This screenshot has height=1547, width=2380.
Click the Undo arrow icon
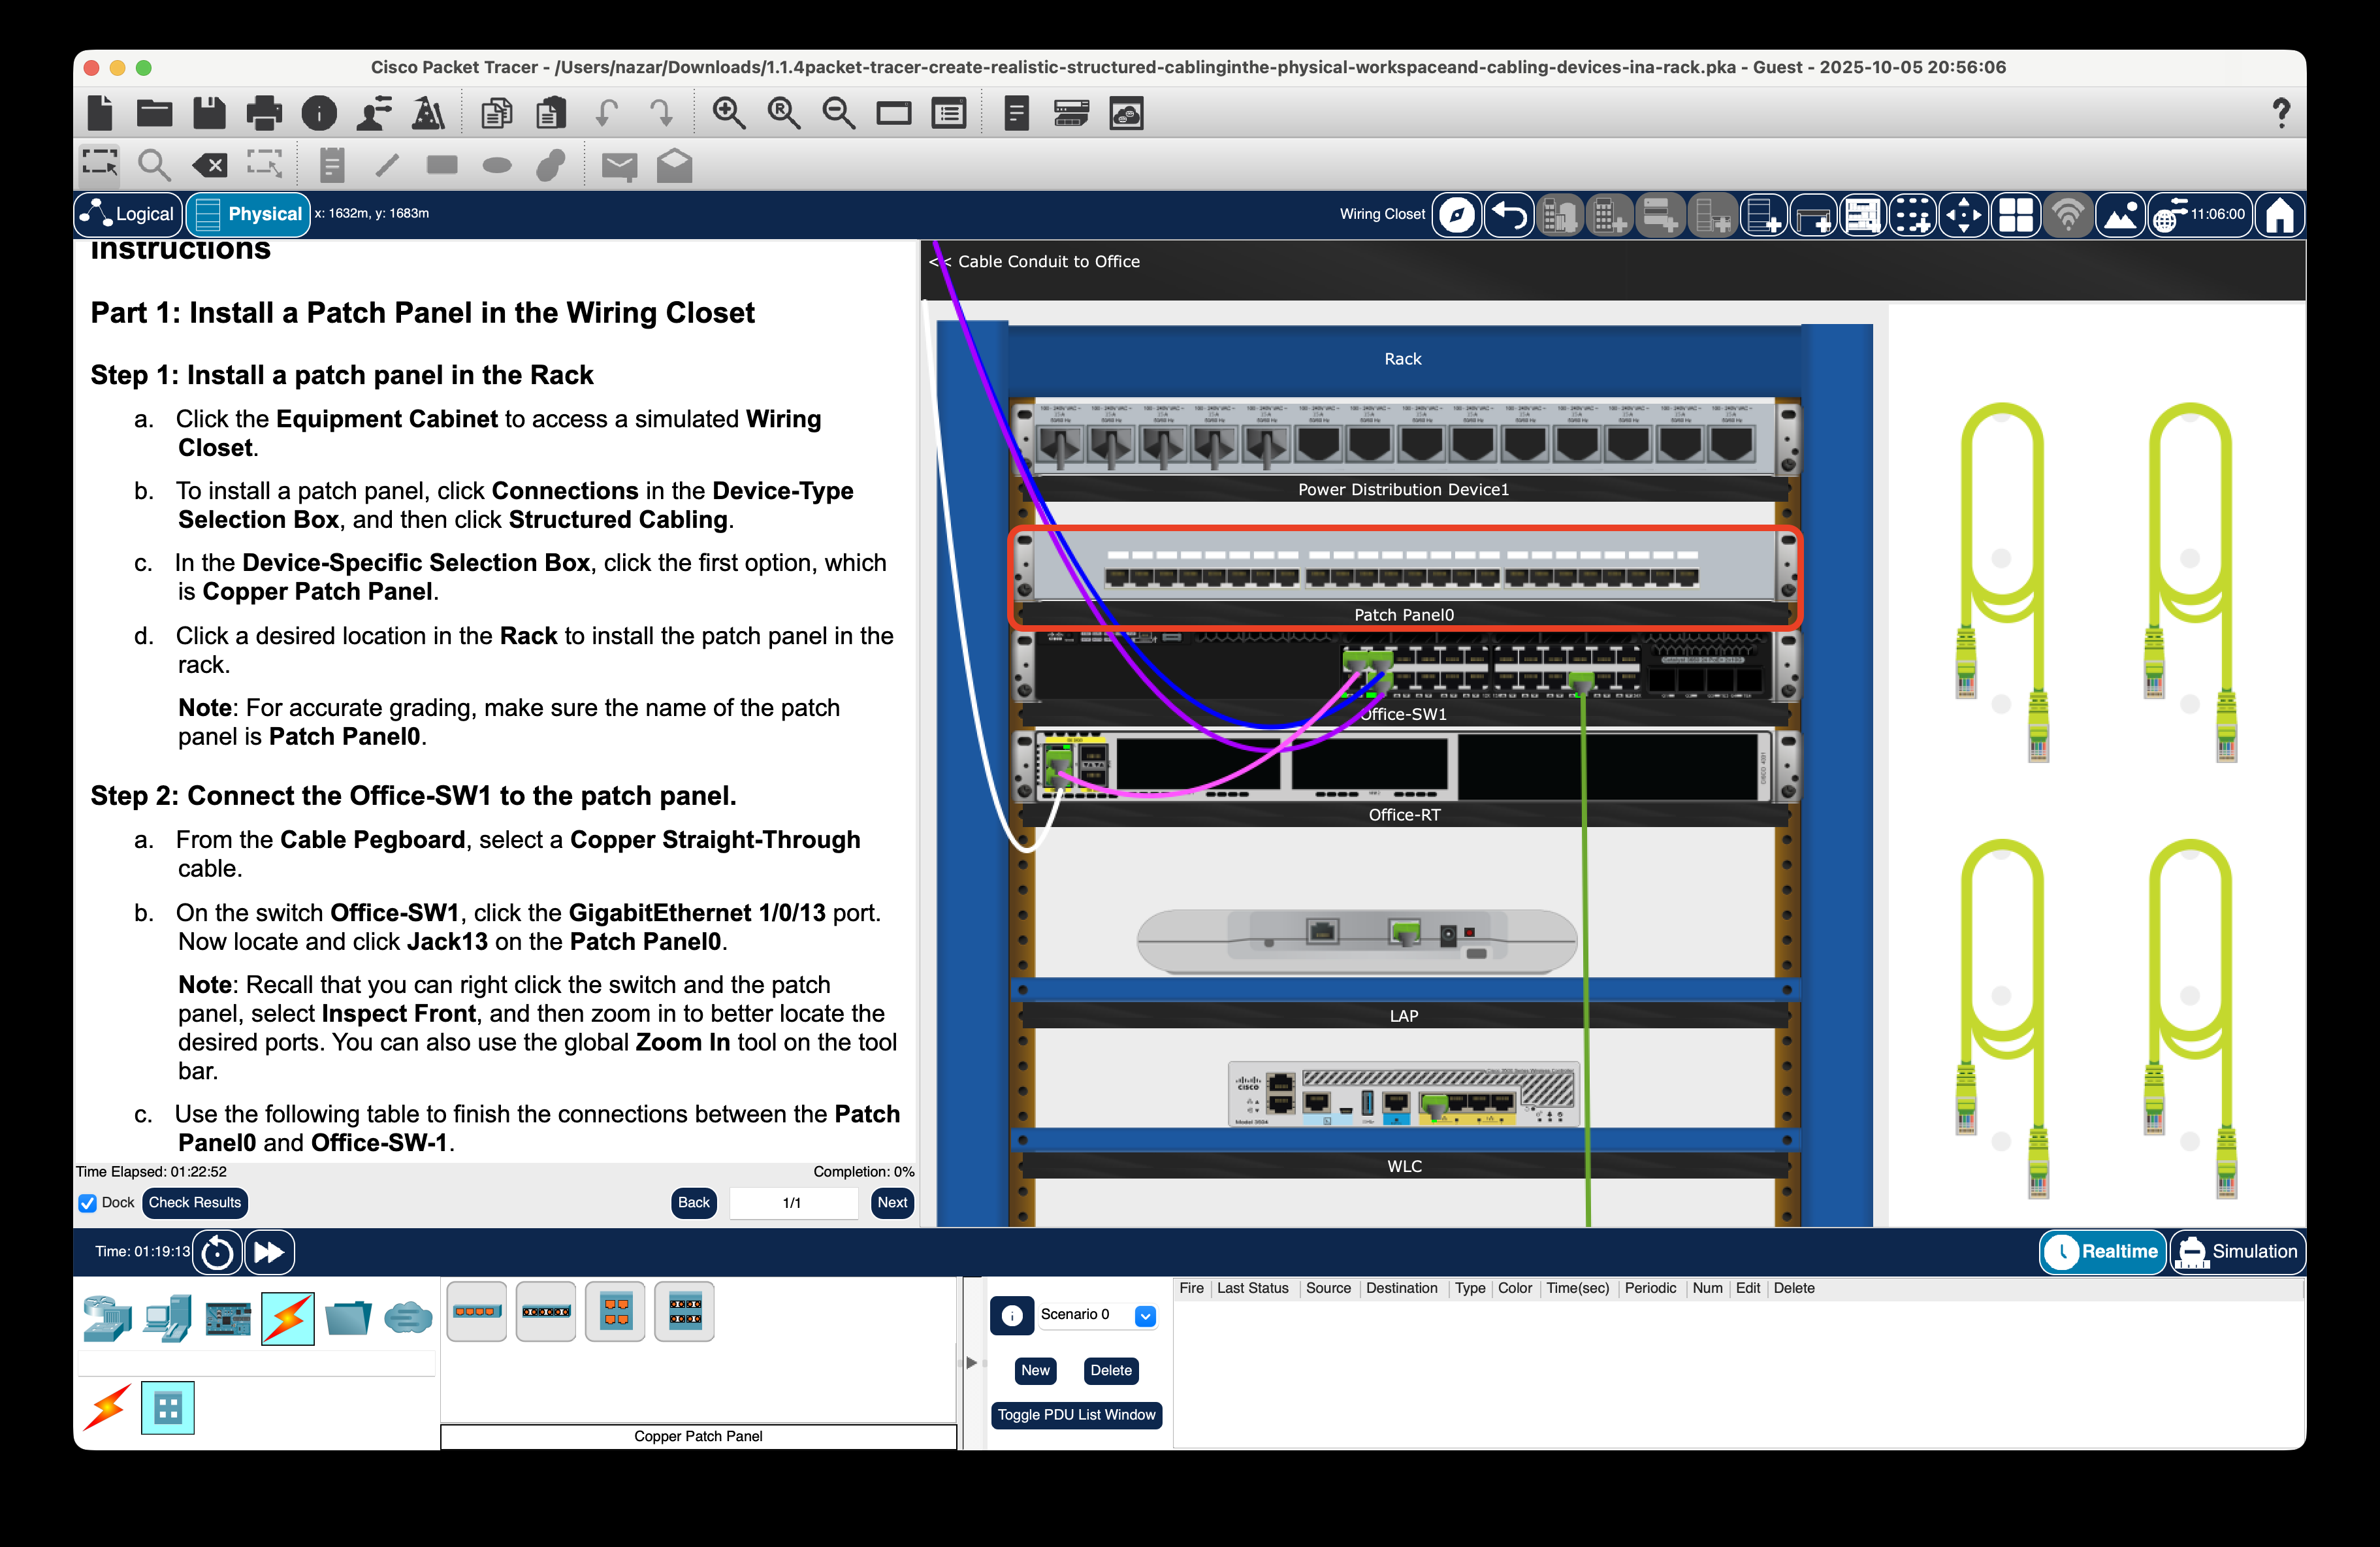click(606, 113)
